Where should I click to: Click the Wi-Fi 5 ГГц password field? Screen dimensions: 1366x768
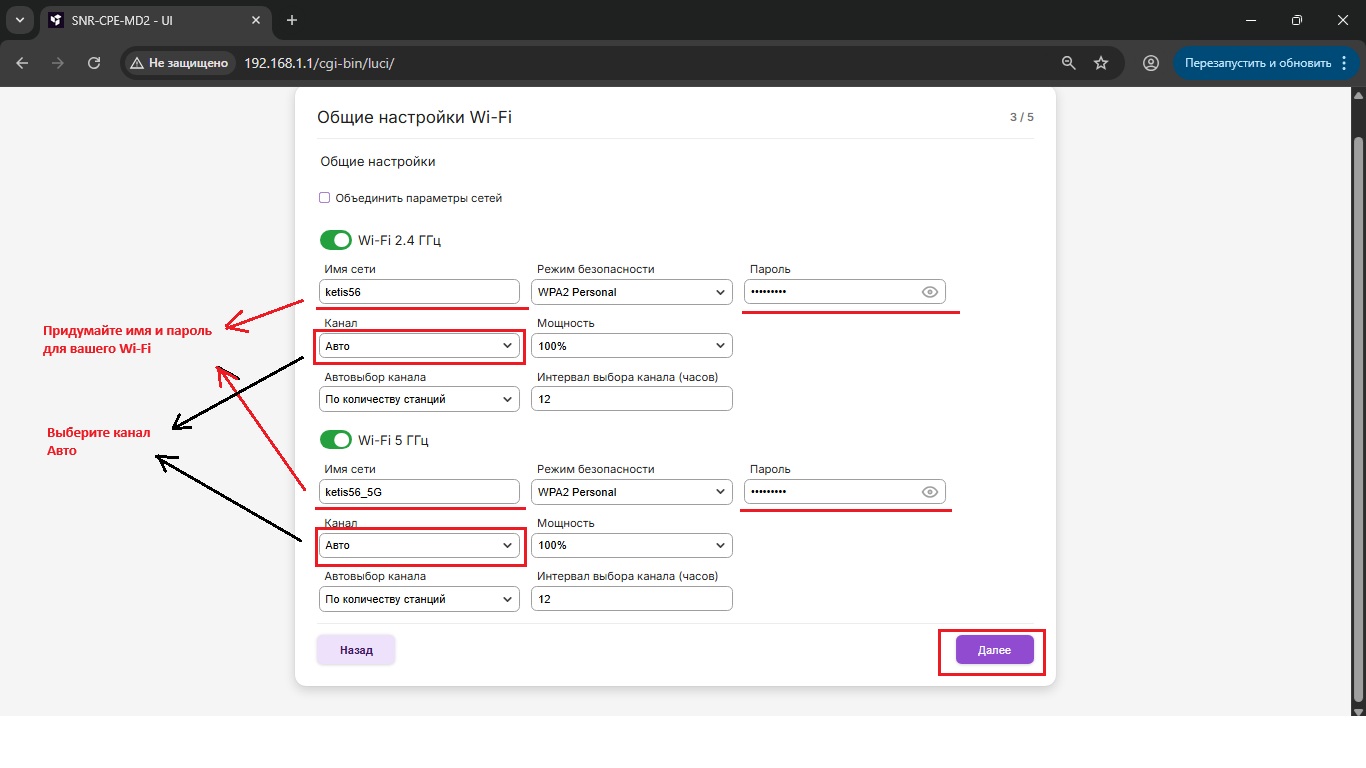tap(845, 492)
